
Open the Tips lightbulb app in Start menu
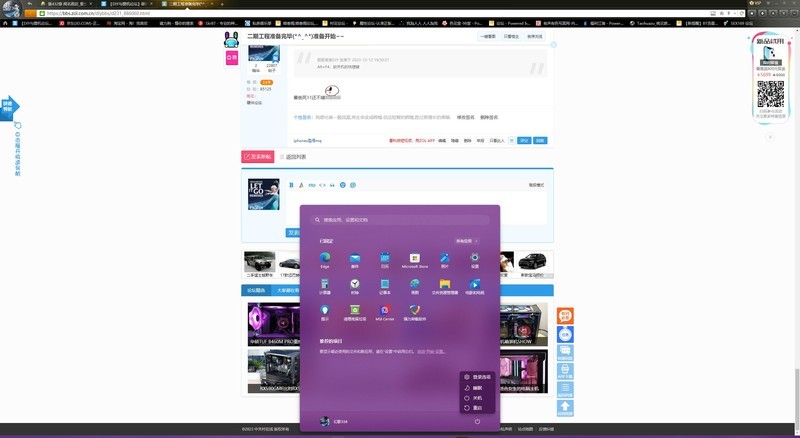click(x=325, y=312)
